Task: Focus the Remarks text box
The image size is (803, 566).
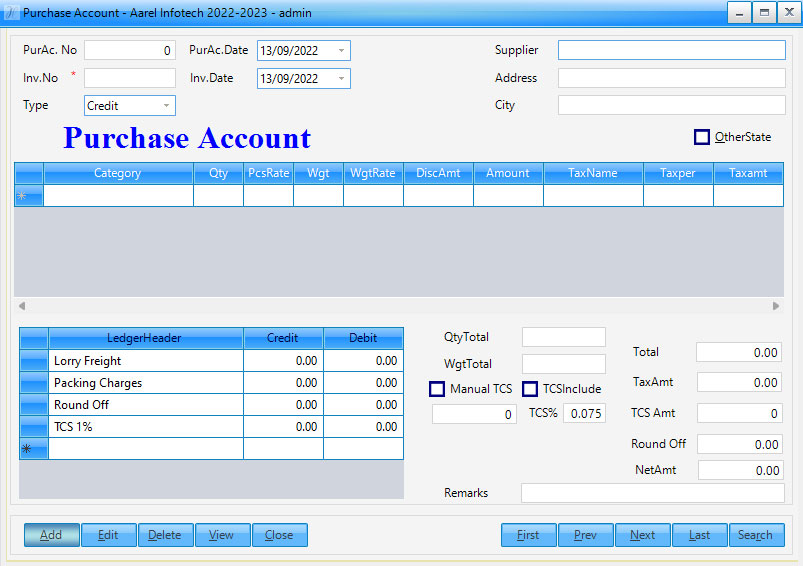Action: coord(652,493)
